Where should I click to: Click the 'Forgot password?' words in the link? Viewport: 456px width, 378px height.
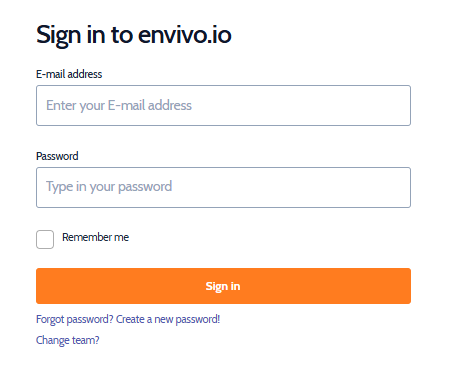75,319
